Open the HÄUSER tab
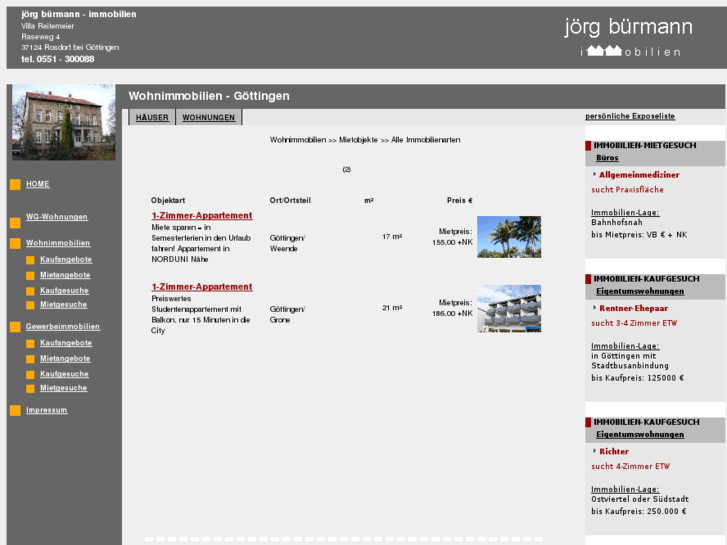Image resolution: width=727 pixels, height=545 pixels. click(x=152, y=117)
